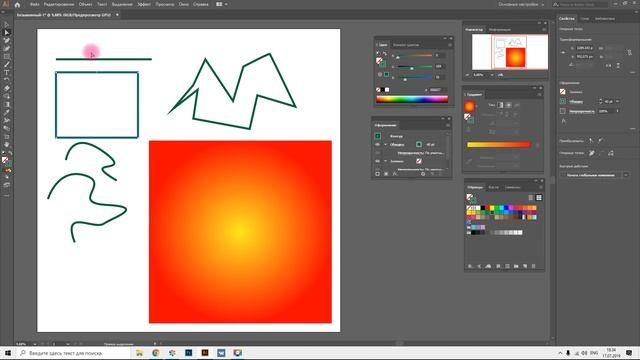Viewport: 640px width, 360px height.
Task: Select the Eraser tool in the toolbar
Action: (7, 88)
